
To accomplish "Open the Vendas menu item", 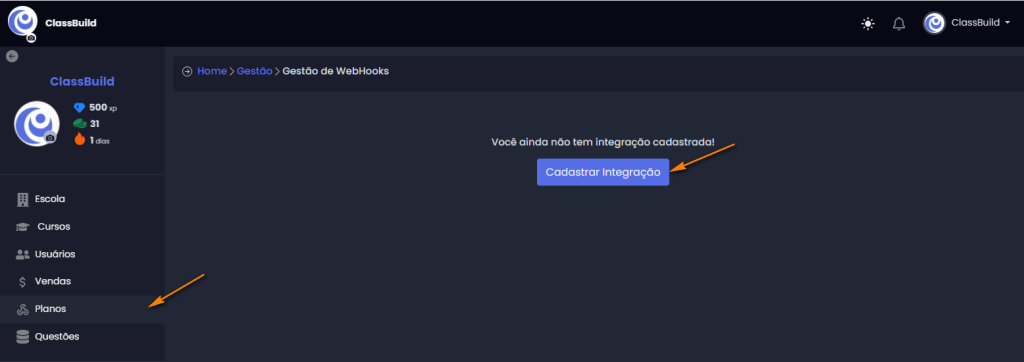I will (x=82, y=282).
